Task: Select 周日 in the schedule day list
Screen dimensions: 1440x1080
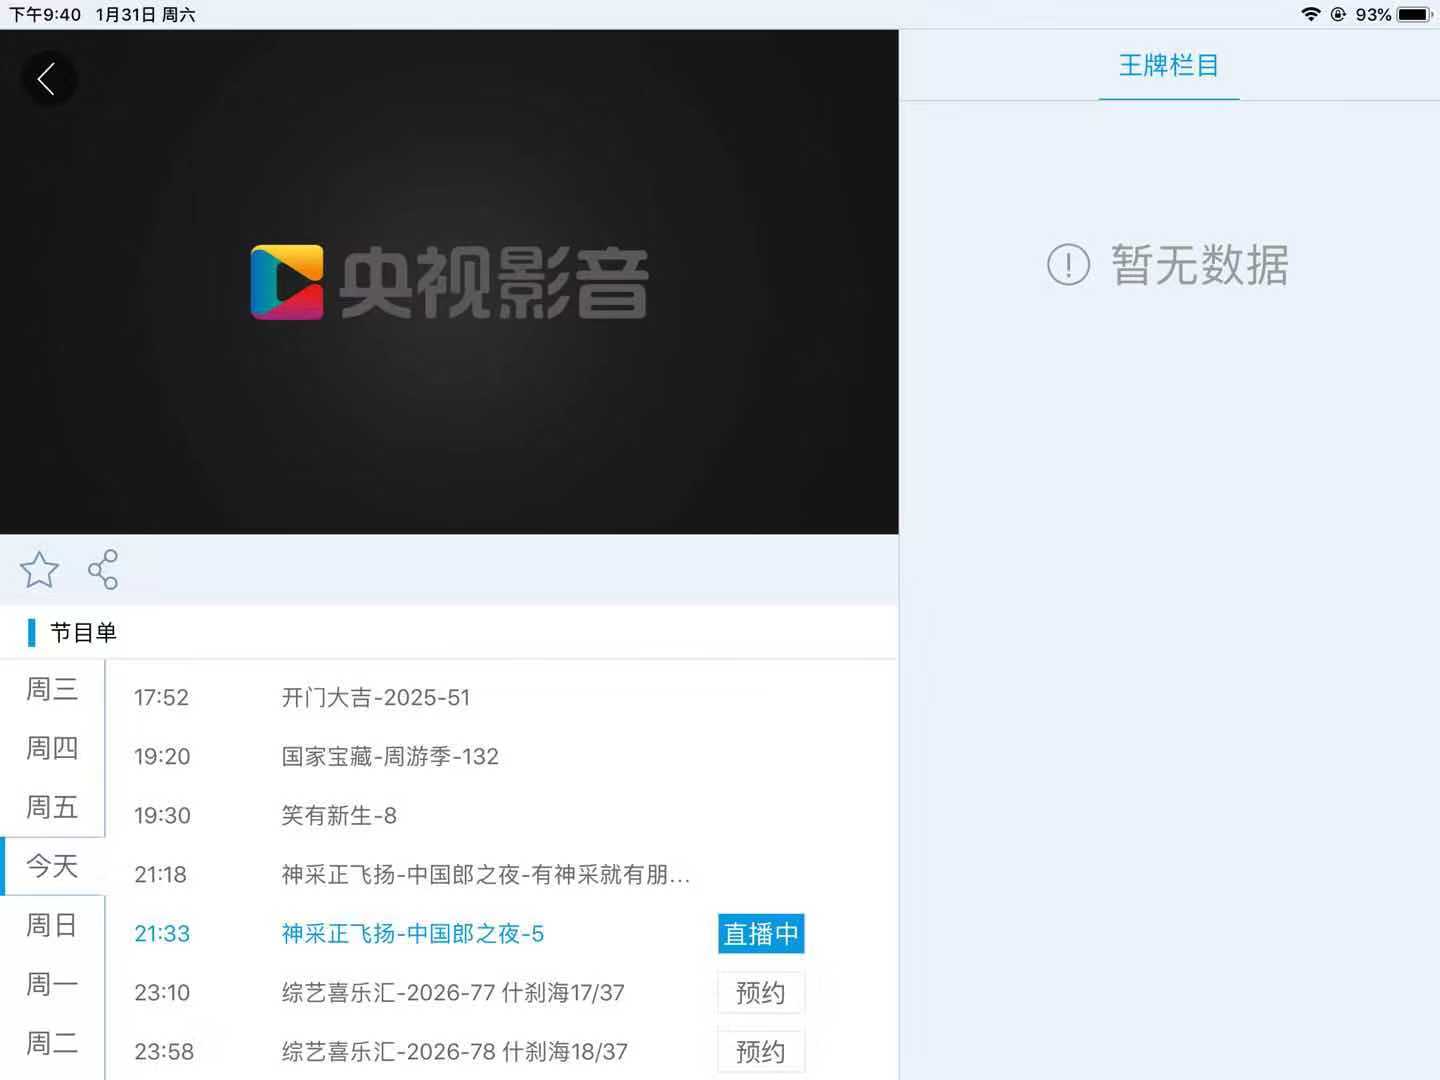Action: point(52,925)
